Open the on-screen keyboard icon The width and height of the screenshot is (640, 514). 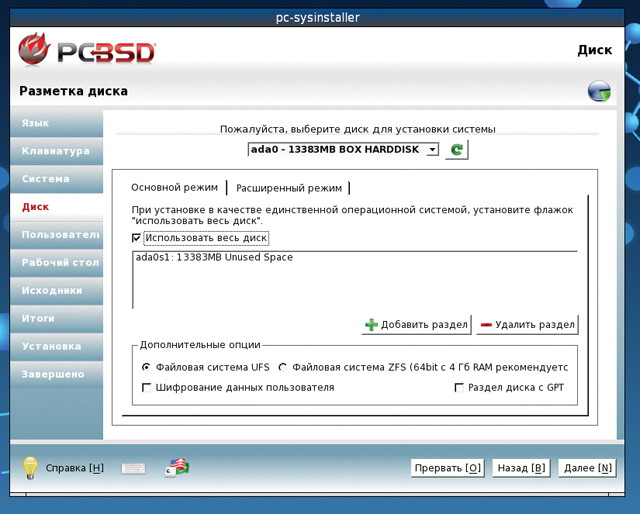(x=133, y=468)
